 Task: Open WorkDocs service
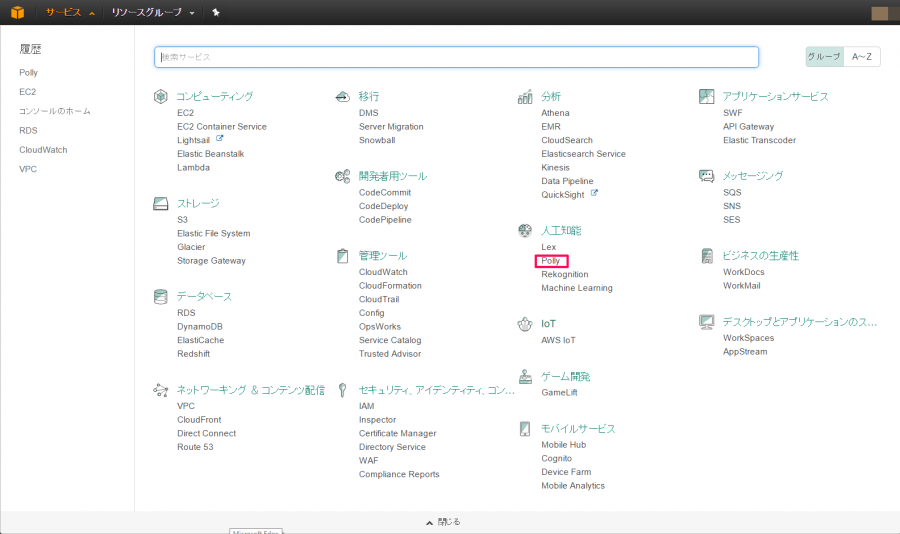pos(743,272)
